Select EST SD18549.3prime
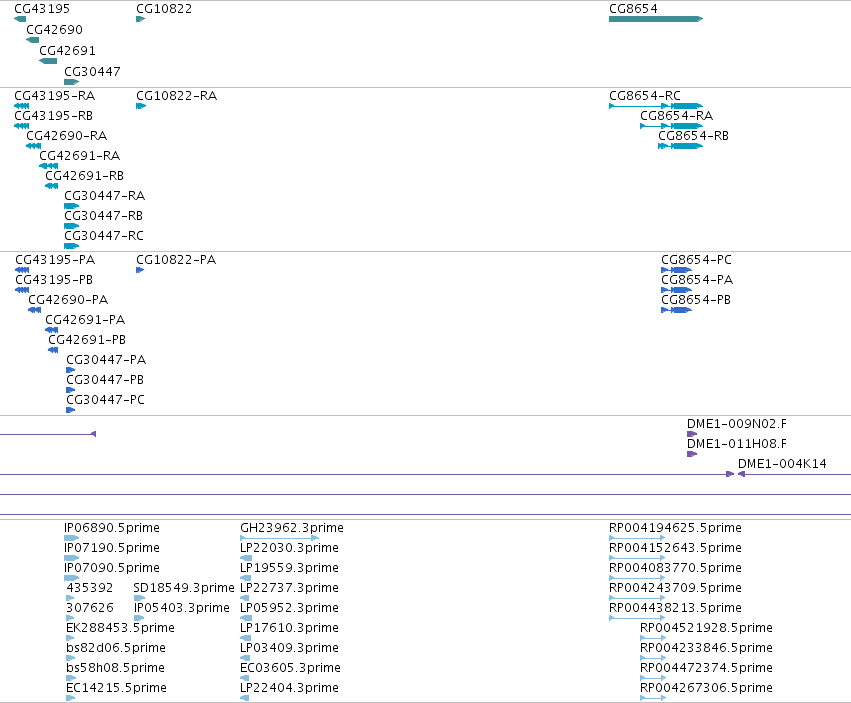851x703 pixels. (x=184, y=588)
